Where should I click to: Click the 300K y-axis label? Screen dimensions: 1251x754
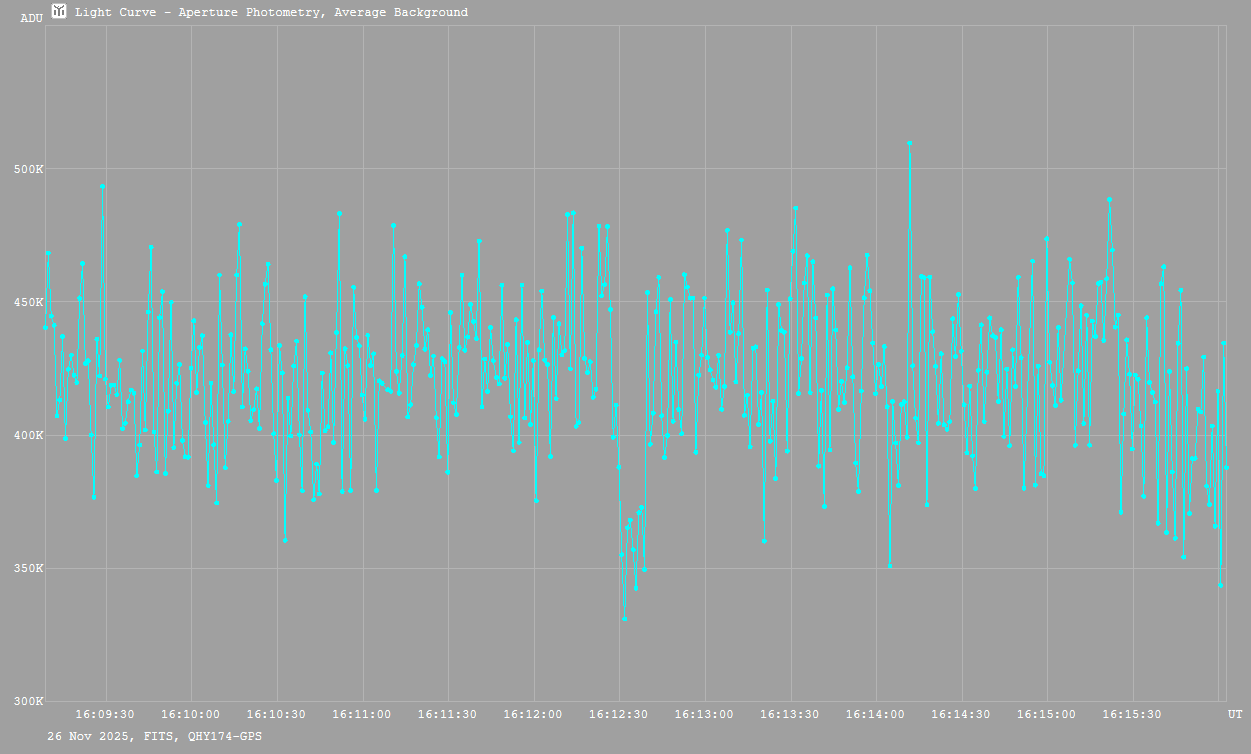[28, 701]
